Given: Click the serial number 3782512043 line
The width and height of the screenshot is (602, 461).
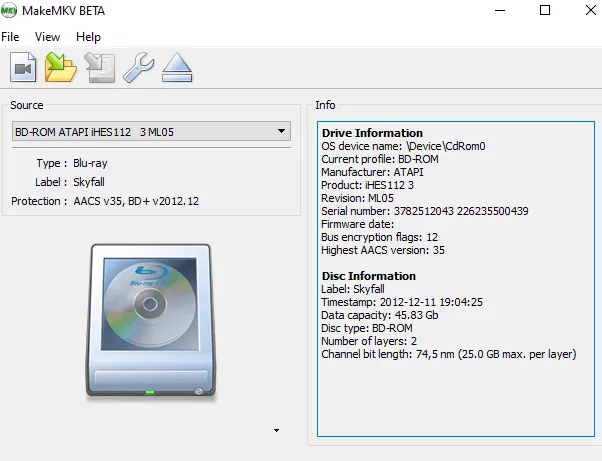Looking at the screenshot, I should tap(425, 211).
